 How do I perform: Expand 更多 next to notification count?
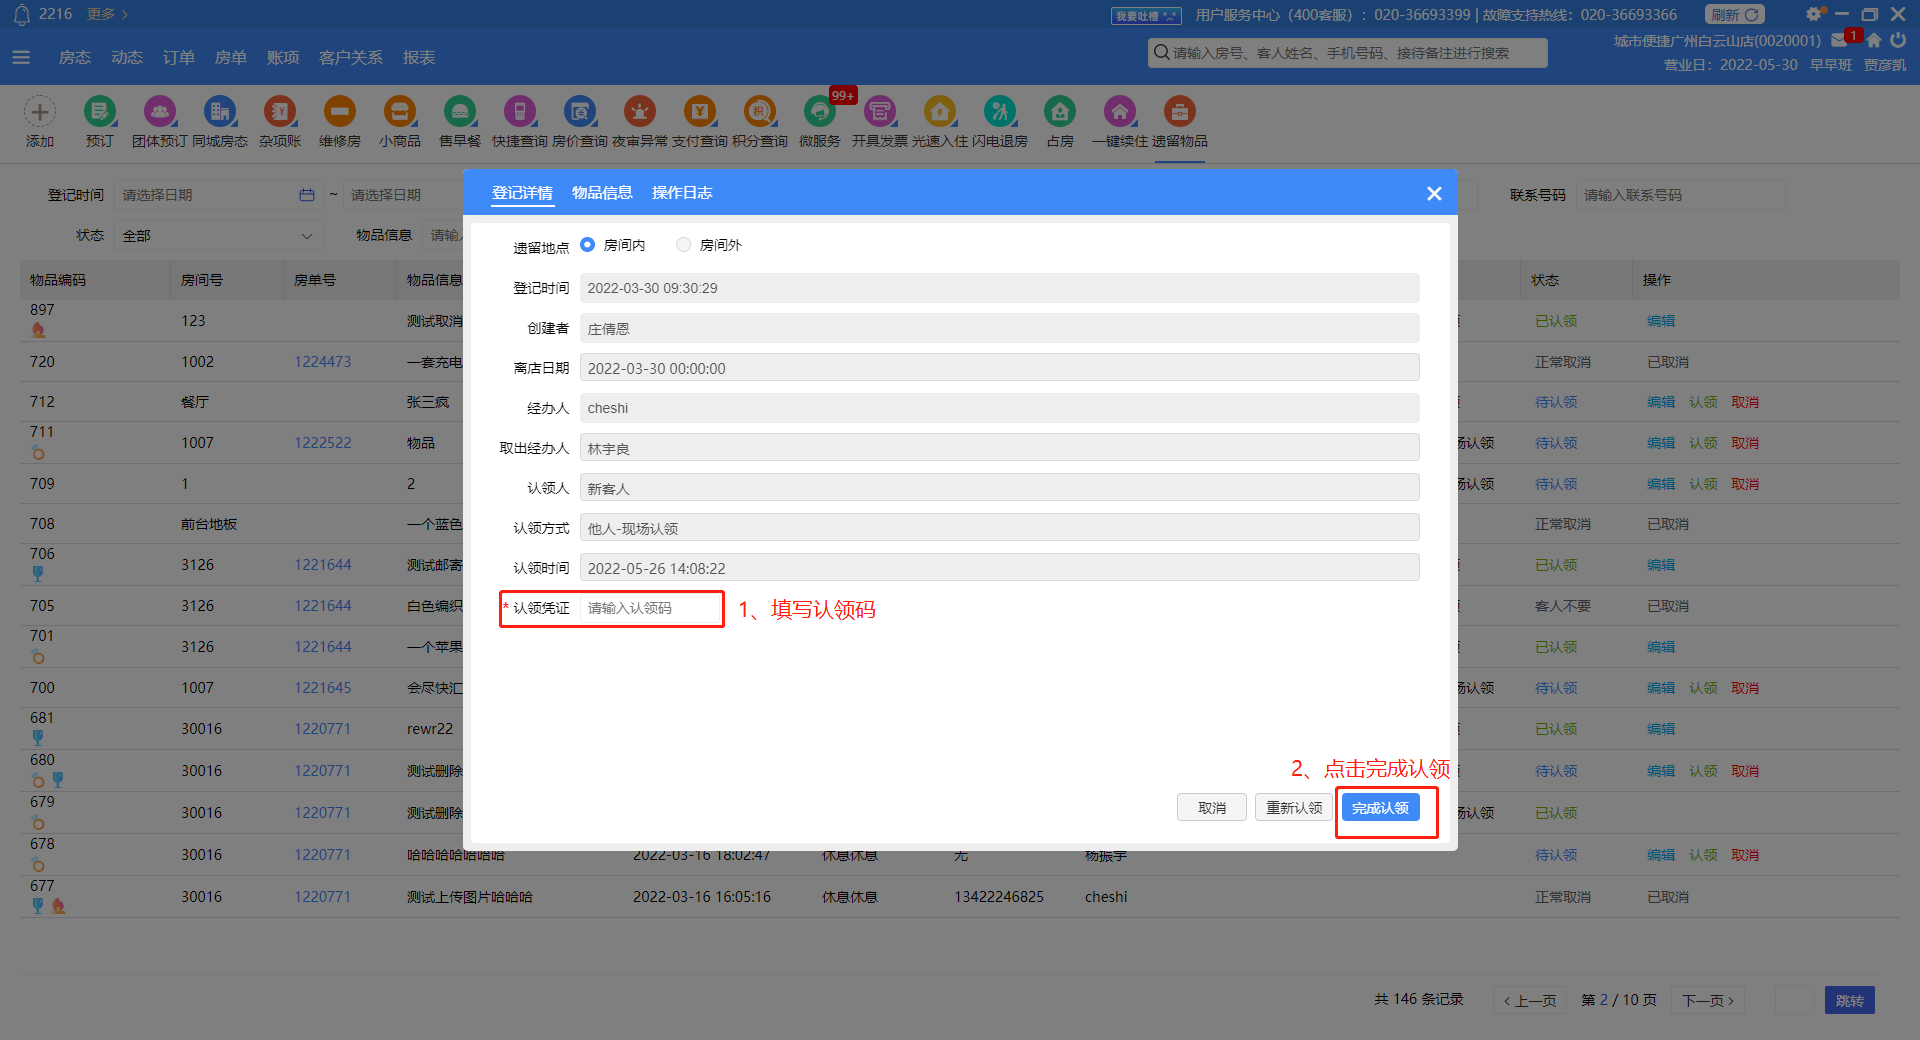point(107,14)
